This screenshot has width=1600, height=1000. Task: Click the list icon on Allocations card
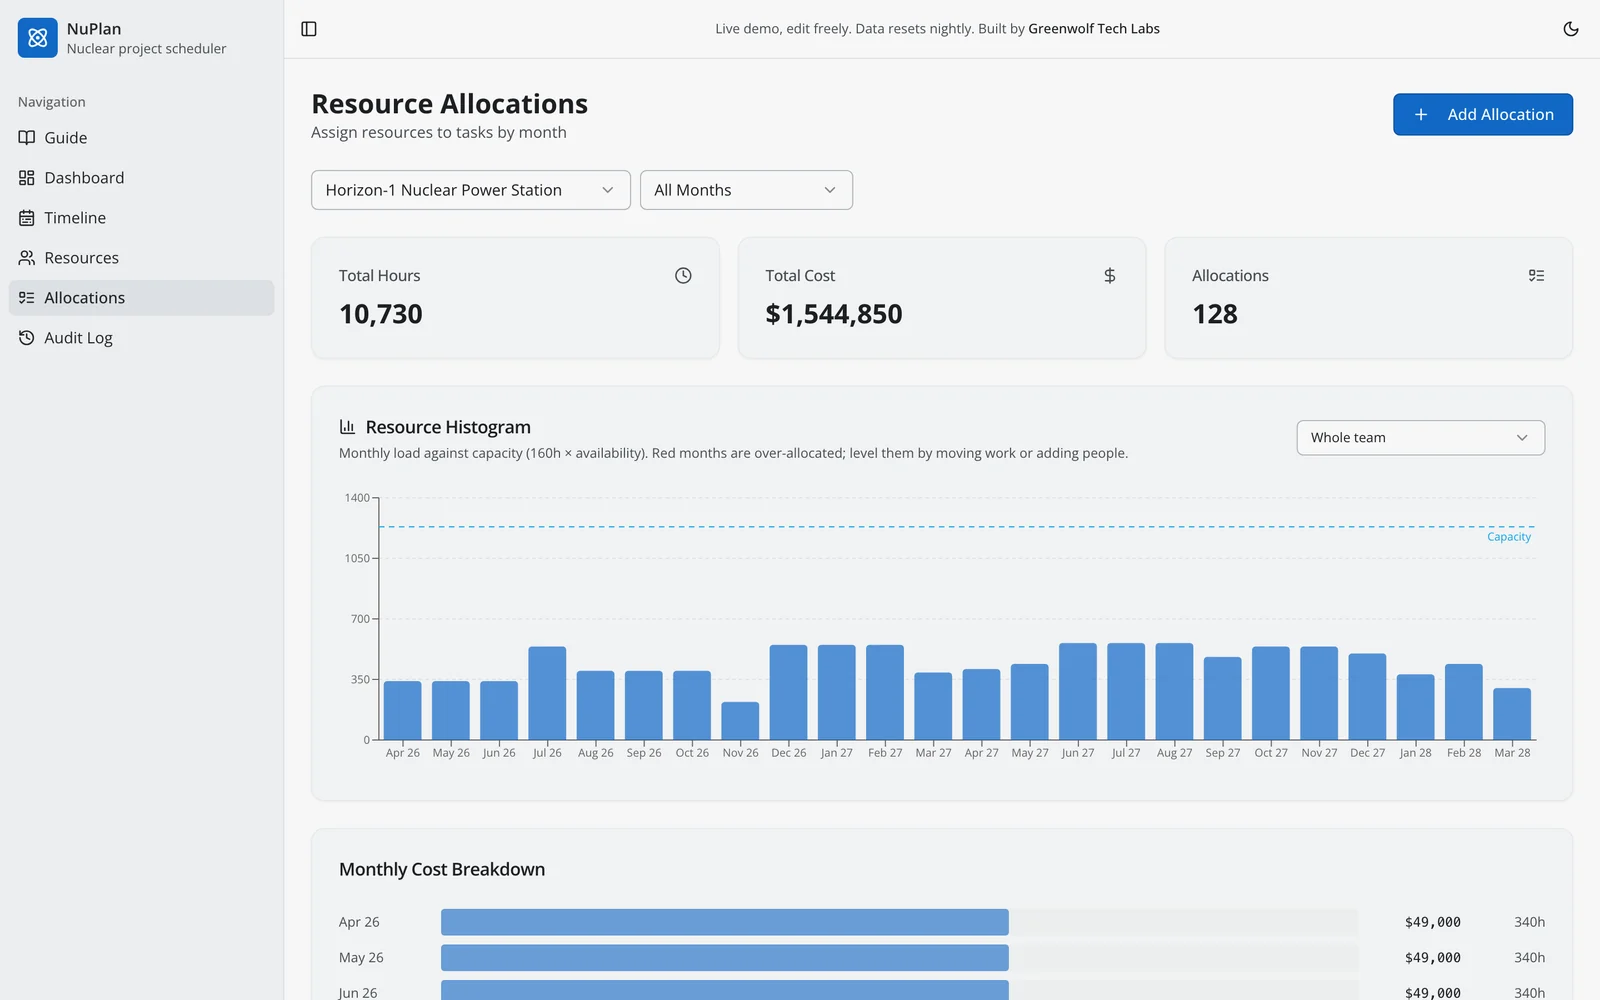1536,275
